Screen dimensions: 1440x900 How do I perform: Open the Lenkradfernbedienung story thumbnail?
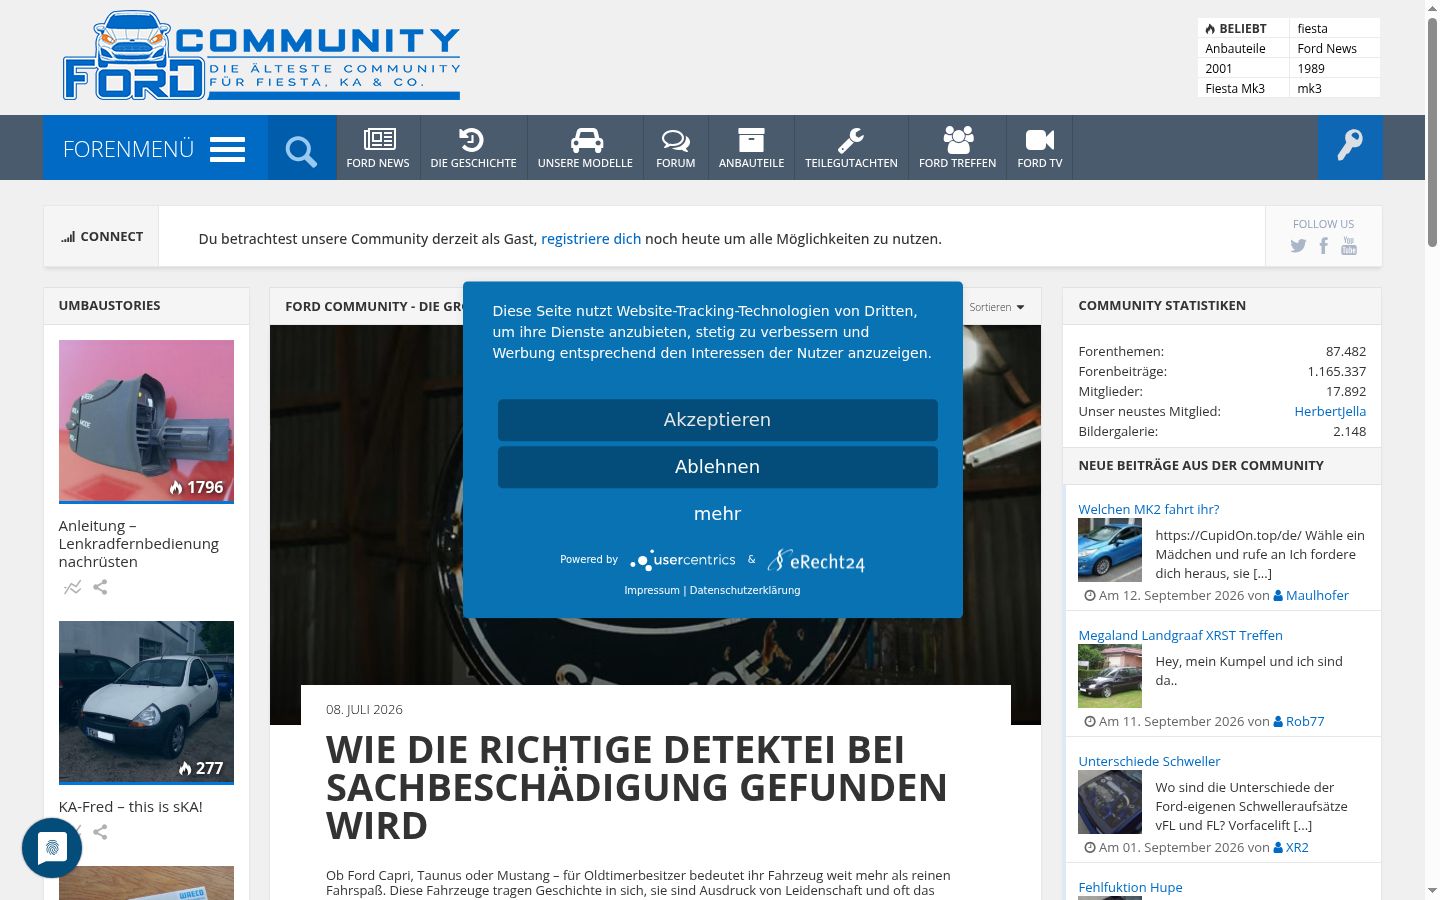146,421
